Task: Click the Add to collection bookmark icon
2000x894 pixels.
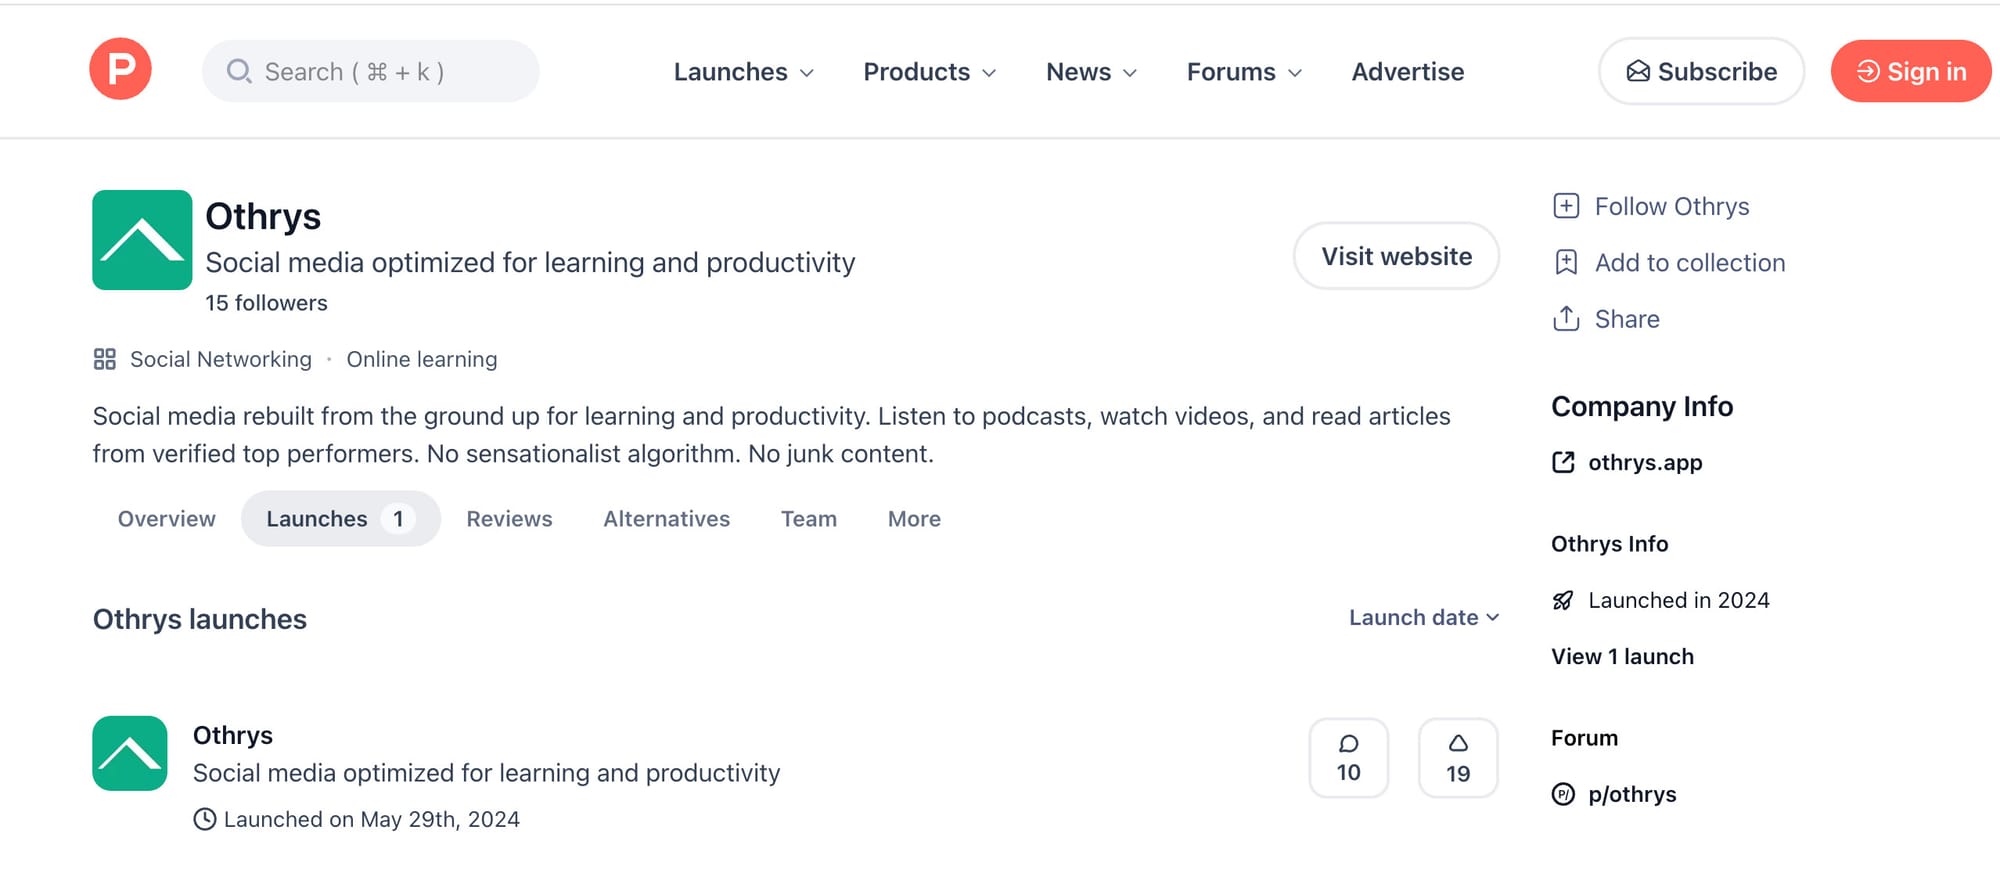Action: pyautogui.click(x=1566, y=262)
